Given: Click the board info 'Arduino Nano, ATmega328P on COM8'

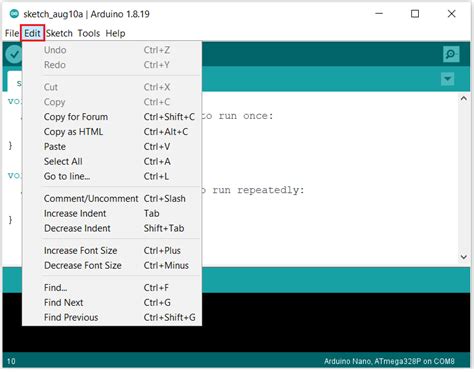Looking at the screenshot, I should [x=389, y=361].
